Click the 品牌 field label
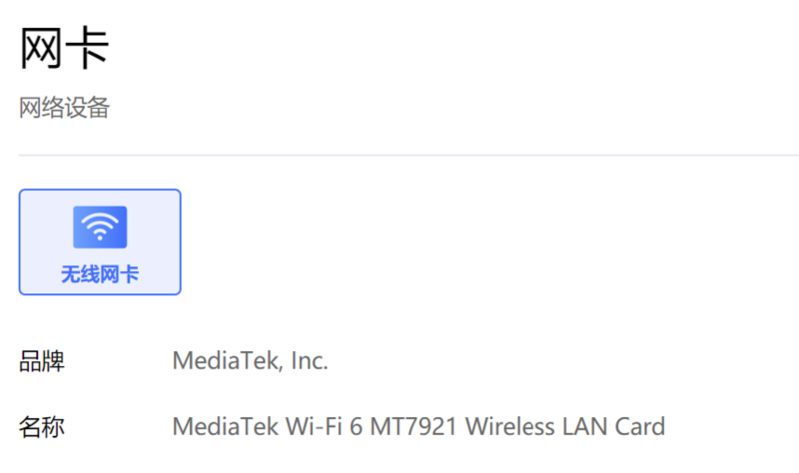Image resolution: width=799 pixels, height=473 pixels. [42, 361]
